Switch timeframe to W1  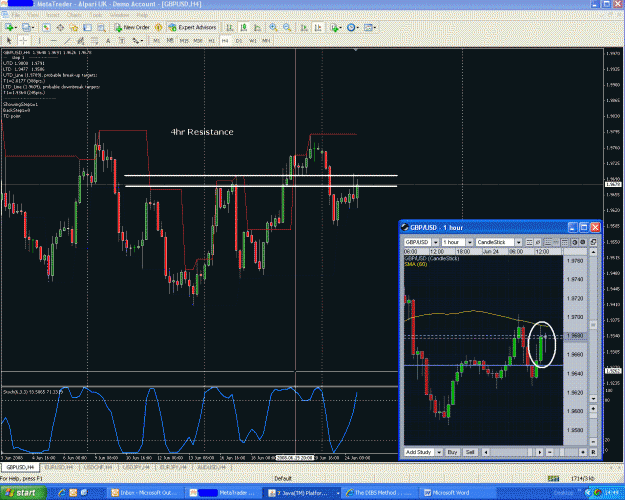(x=252, y=40)
